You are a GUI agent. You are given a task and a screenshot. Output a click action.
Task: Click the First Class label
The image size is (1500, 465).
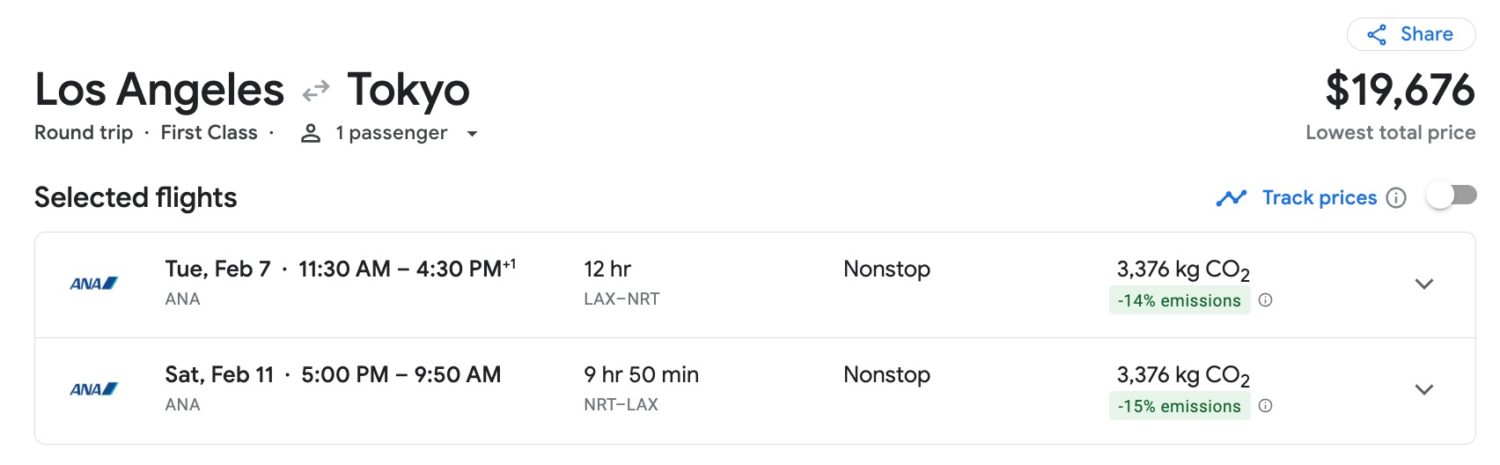pyautogui.click(x=209, y=133)
